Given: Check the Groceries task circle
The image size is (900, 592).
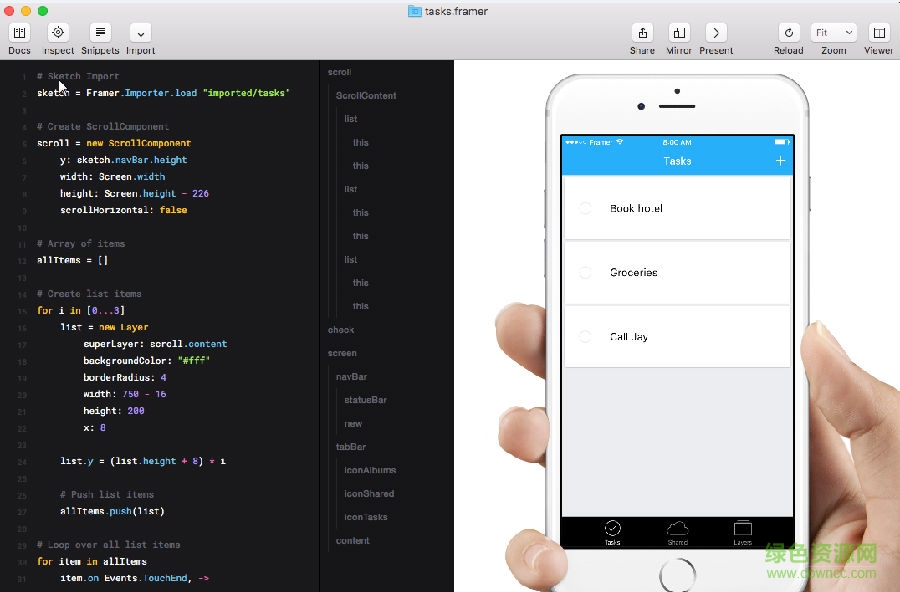Looking at the screenshot, I should point(586,272).
